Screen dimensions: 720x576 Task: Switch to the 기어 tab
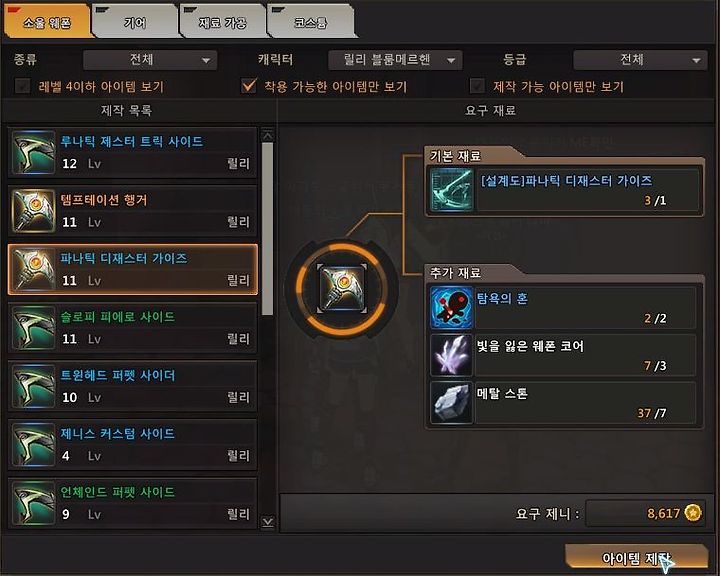pyautogui.click(x=135, y=22)
